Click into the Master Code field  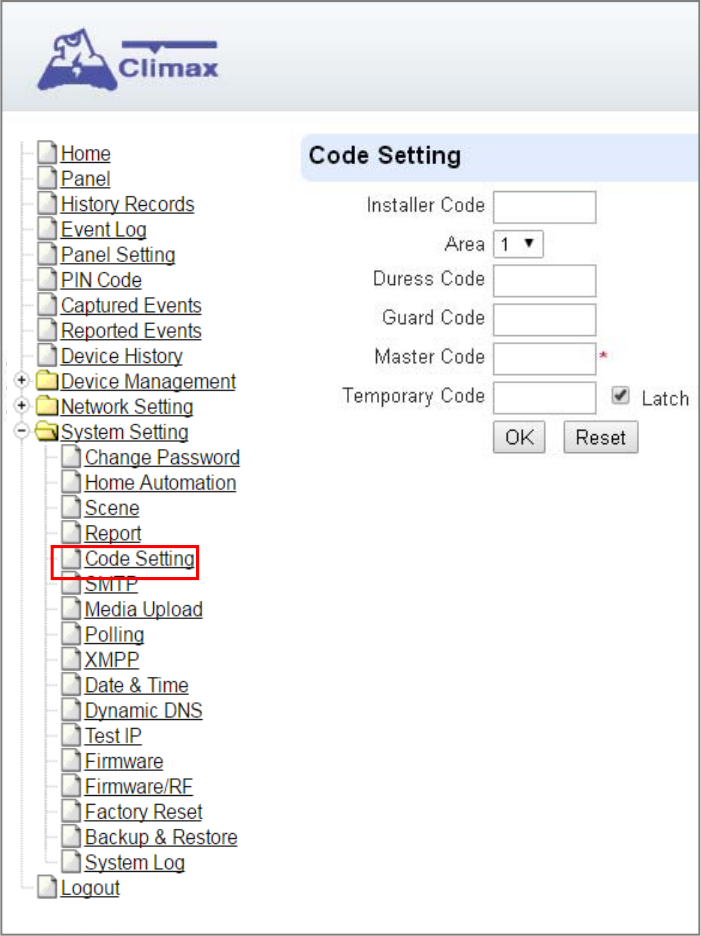(545, 359)
